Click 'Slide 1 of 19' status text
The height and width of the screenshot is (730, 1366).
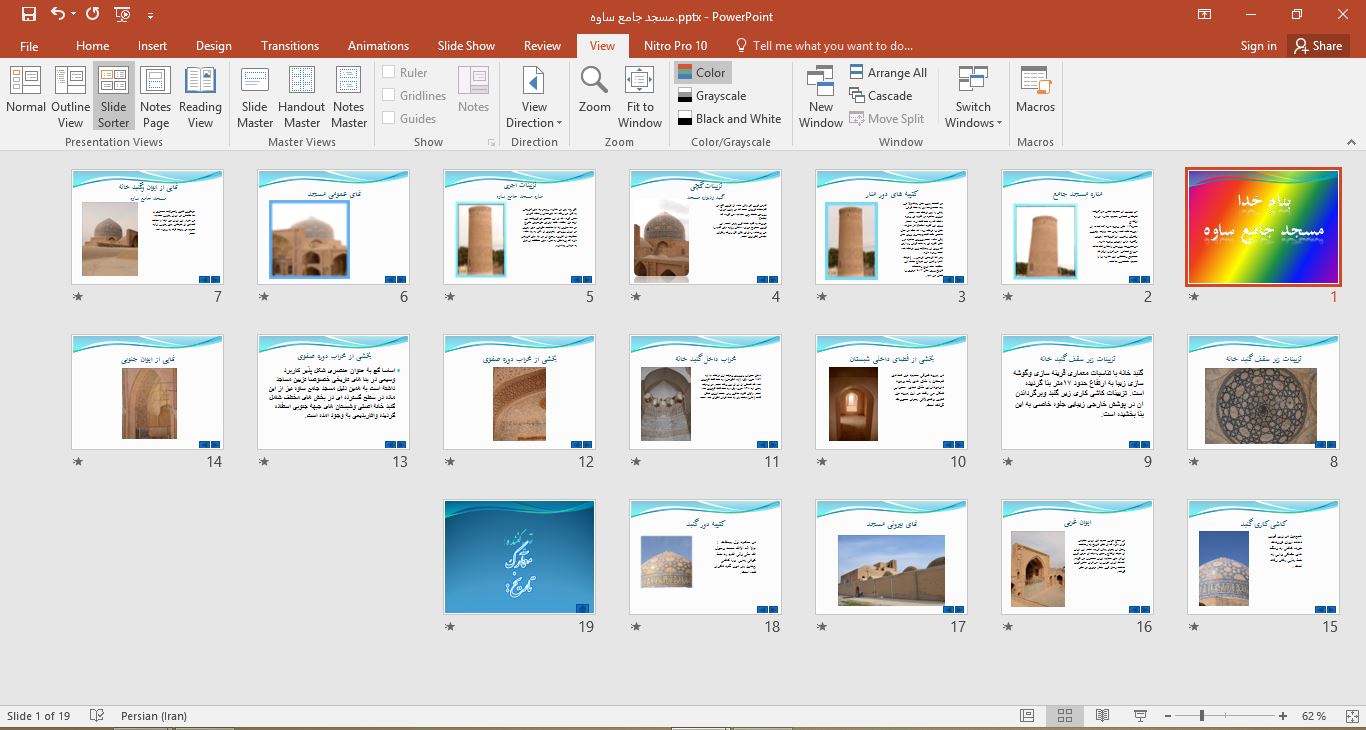[x=39, y=716]
